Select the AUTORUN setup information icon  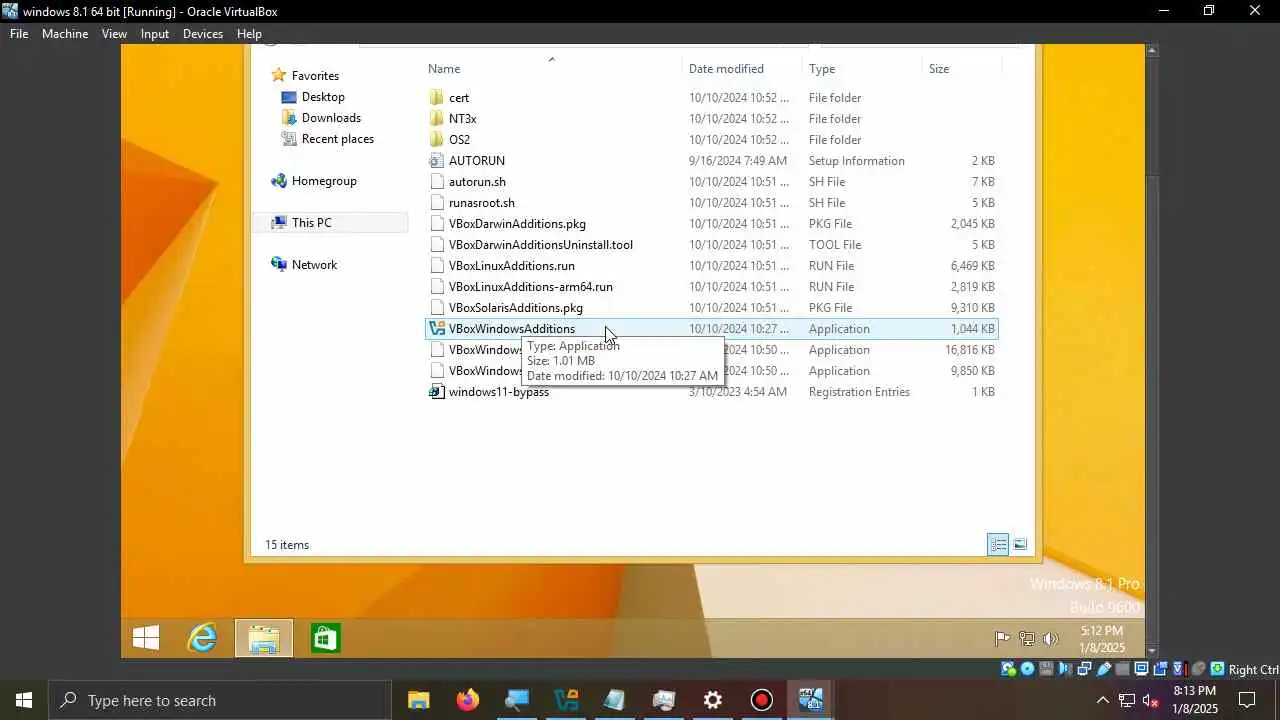point(436,161)
